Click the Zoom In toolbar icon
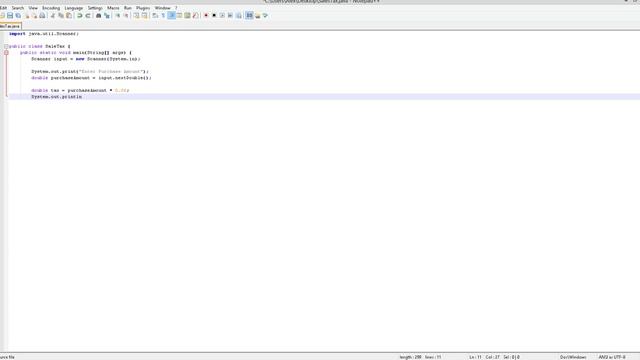 (118, 16)
